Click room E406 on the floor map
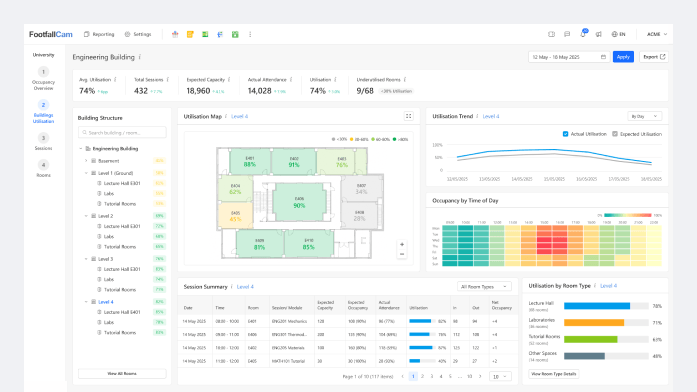Screen dimensions: 697x392 (x=299, y=202)
